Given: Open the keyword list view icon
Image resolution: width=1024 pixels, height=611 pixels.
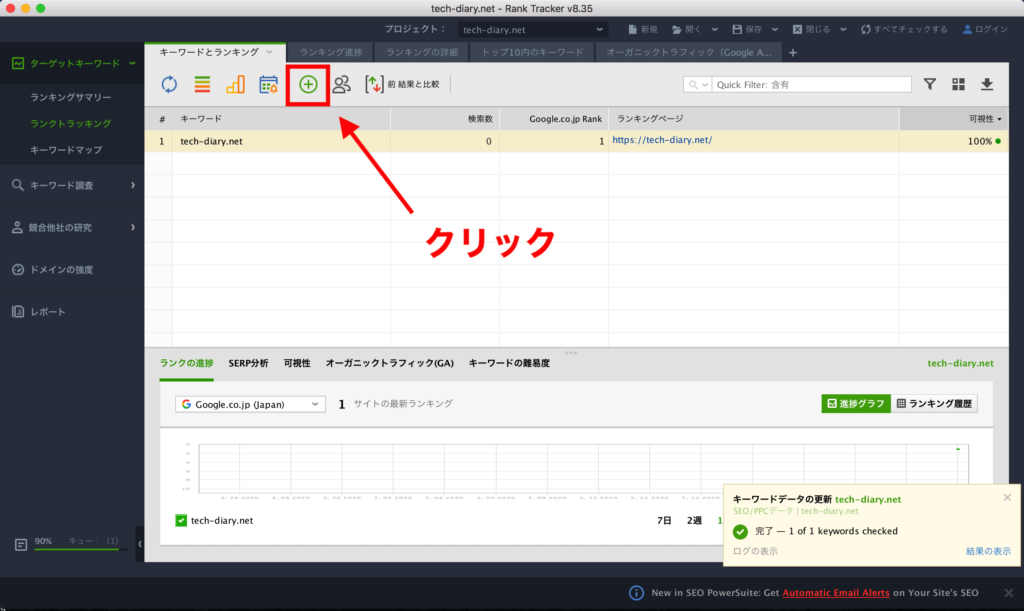Looking at the screenshot, I should 202,84.
